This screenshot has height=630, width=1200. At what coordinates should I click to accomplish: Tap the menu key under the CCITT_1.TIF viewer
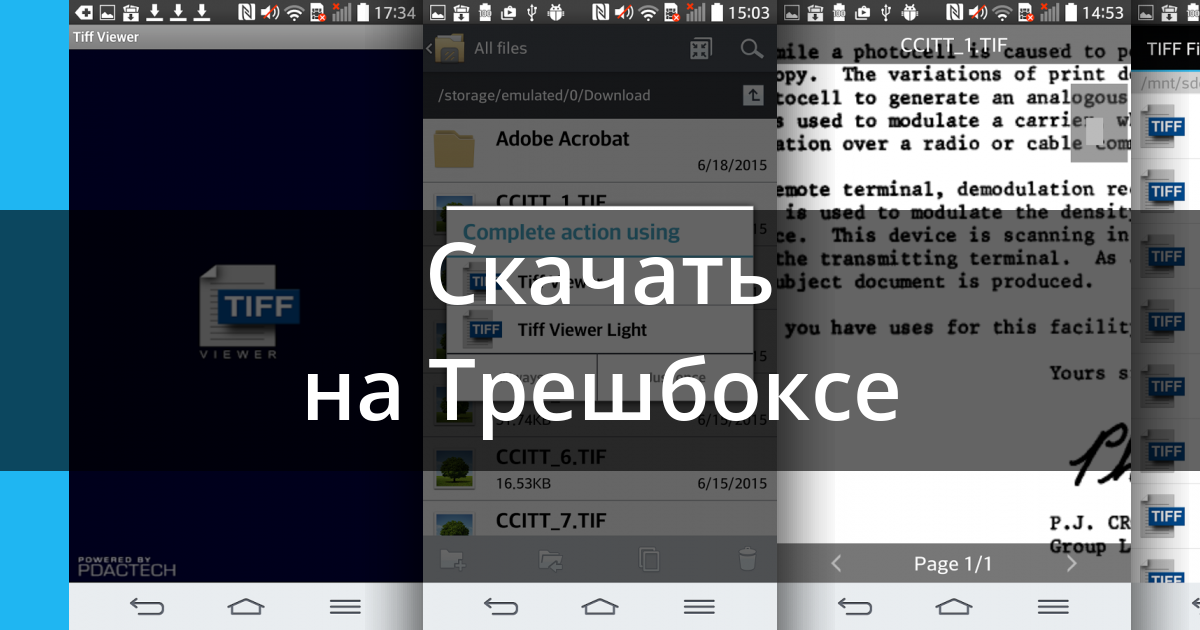1053,606
